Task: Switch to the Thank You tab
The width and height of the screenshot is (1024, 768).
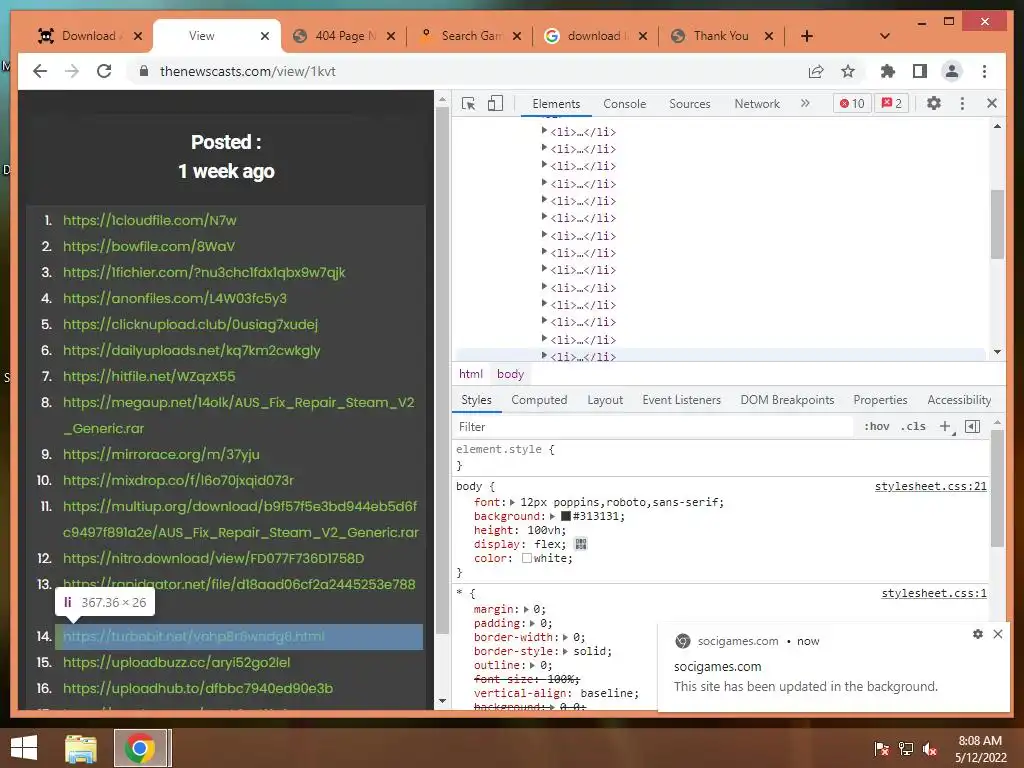Action: coord(721,36)
